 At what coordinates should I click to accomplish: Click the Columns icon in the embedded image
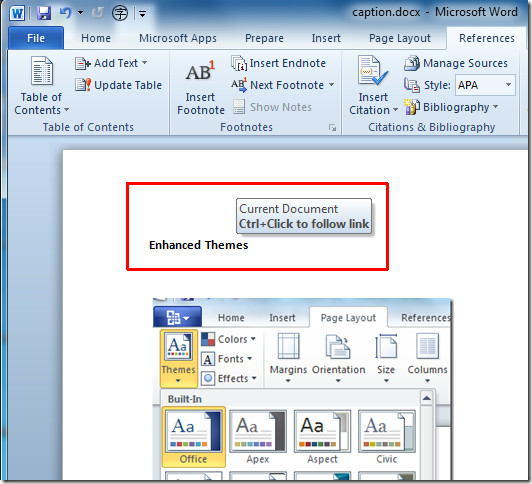[428, 347]
